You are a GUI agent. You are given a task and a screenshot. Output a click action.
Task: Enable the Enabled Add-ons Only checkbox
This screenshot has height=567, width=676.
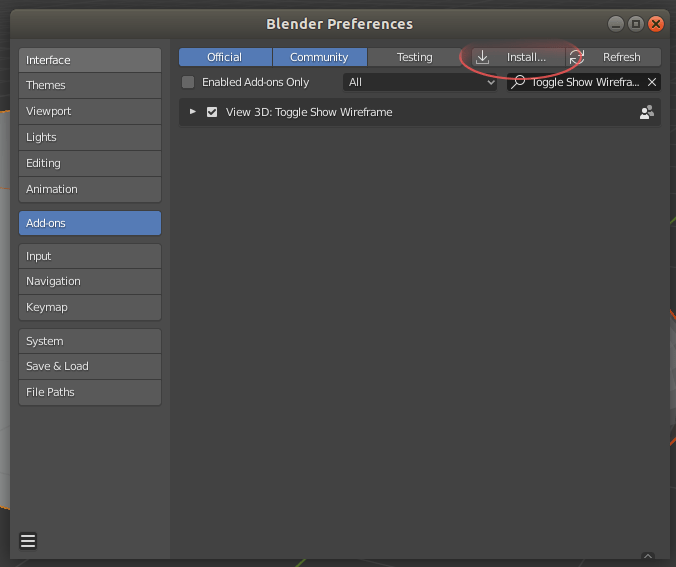point(188,82)
